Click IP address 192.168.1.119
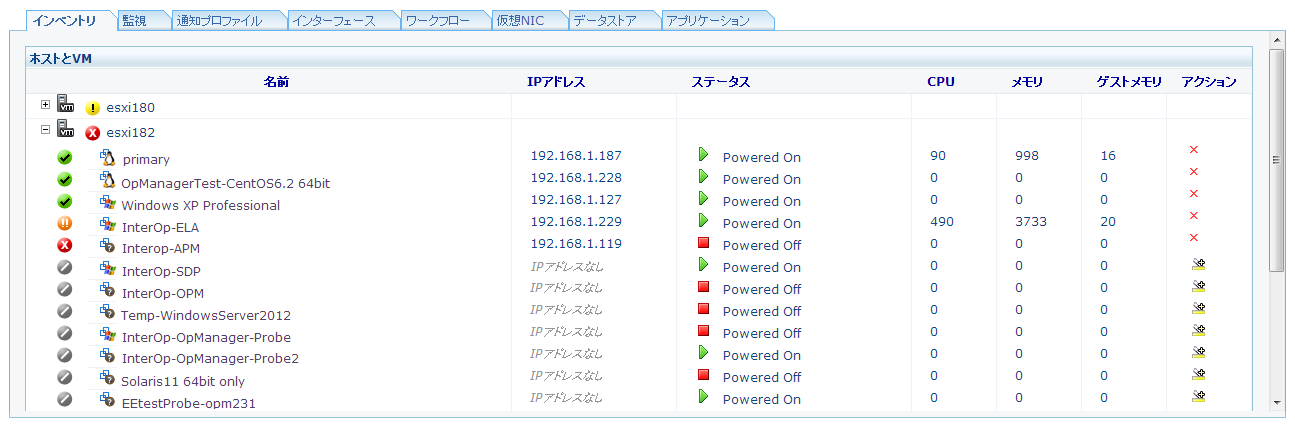This screenshot has height=428, width=1295. [576, 243]
